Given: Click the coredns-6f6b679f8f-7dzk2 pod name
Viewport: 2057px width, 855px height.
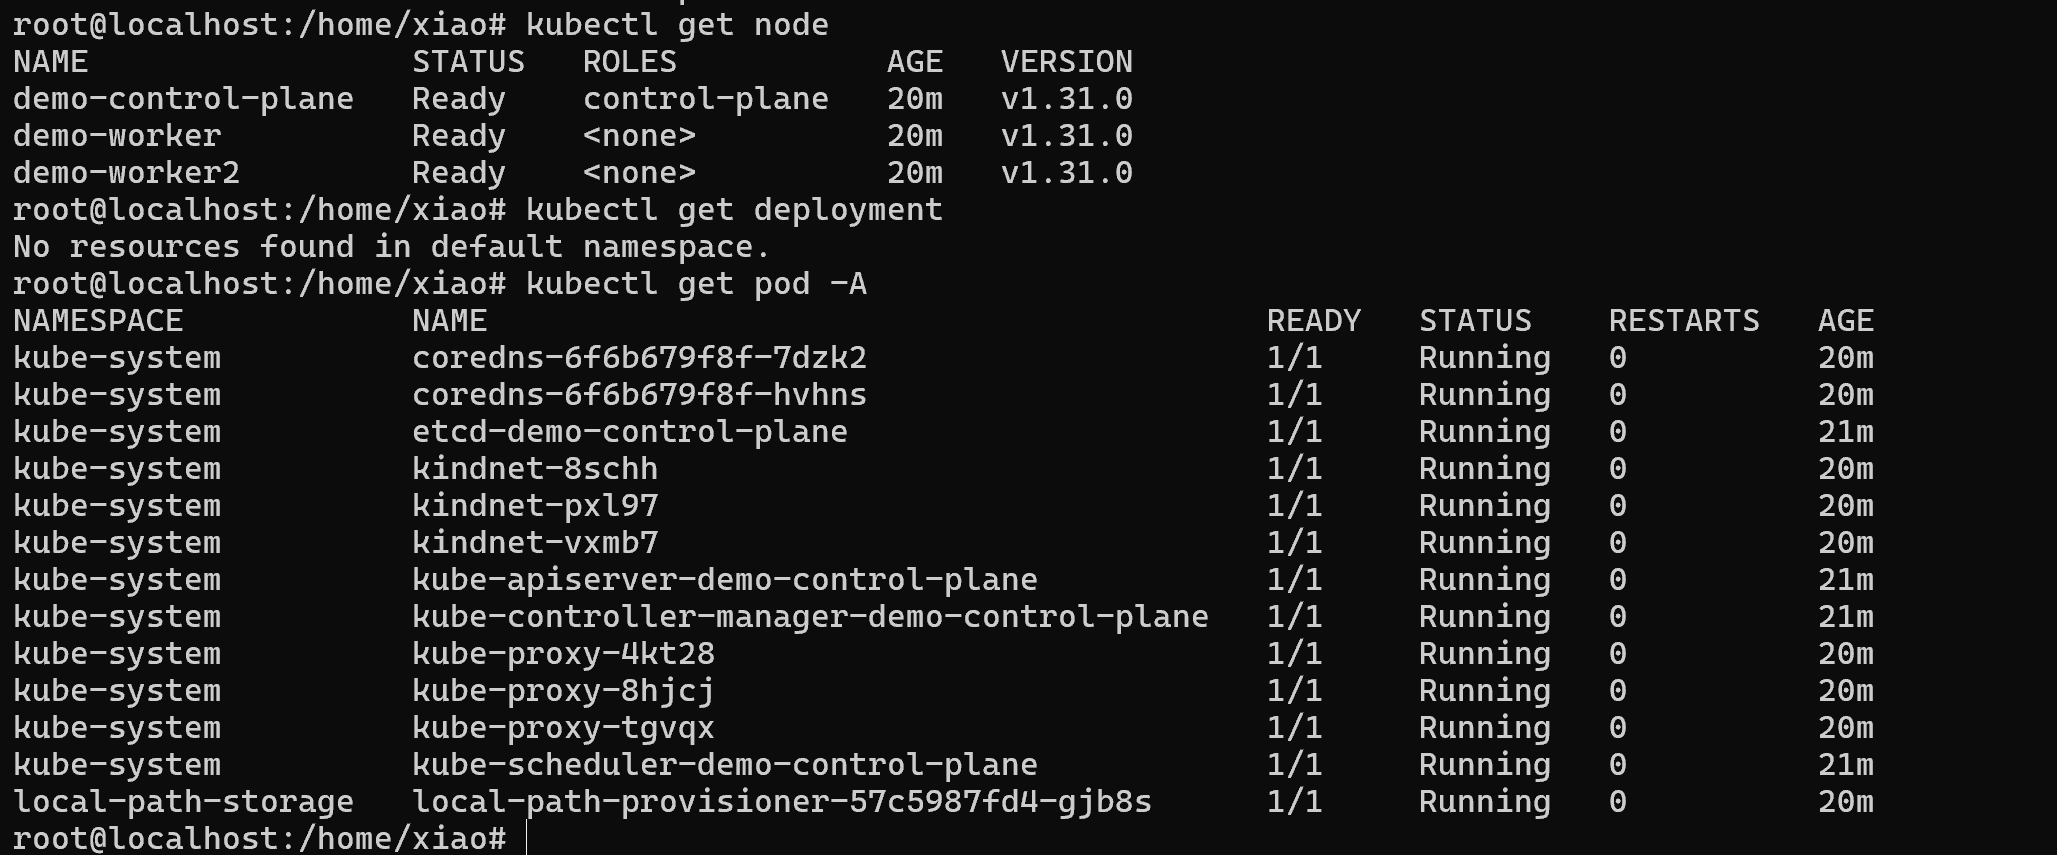Looking at the screenshot, I should (639, 358).
